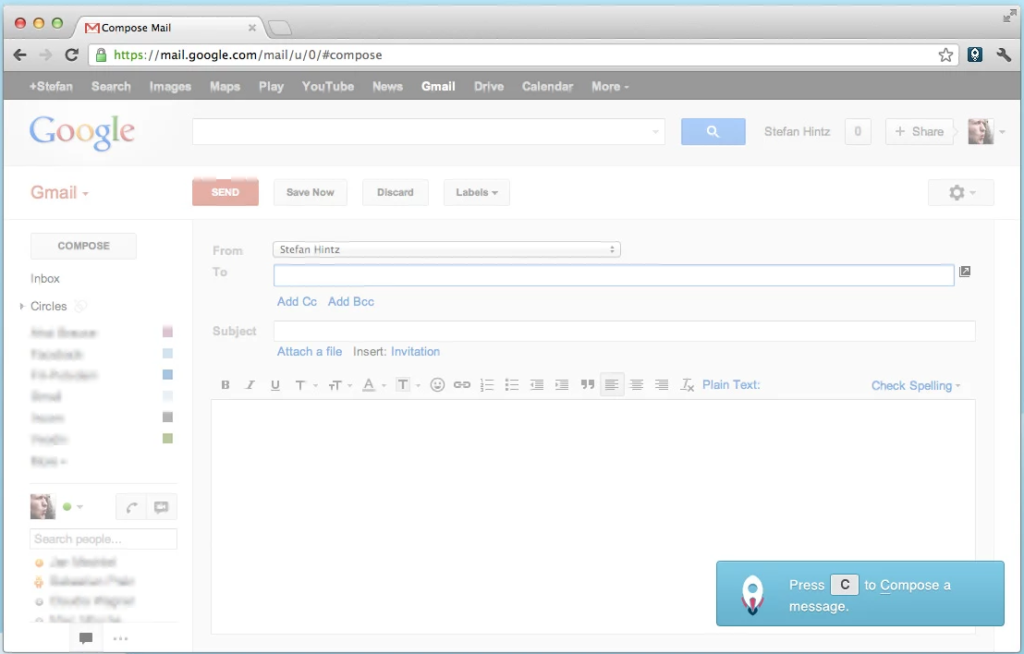Focus the Subject field
Viewport: 1024px width, 654px height.
(x=624, y=331)
